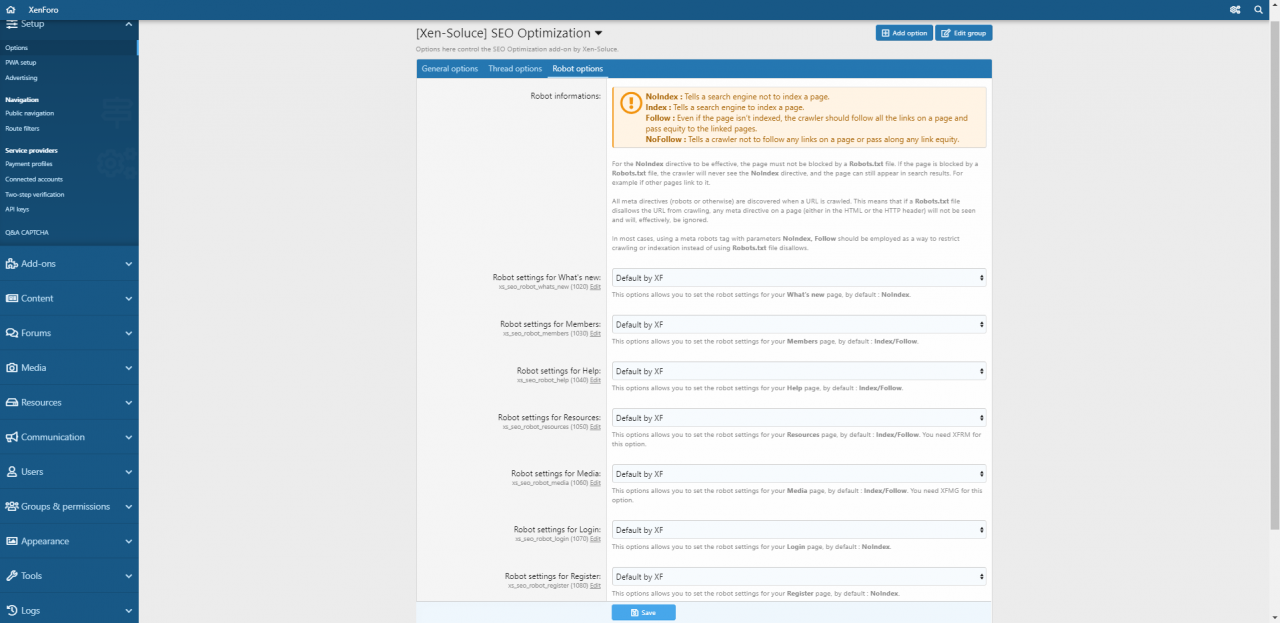
Task: Open Members robot settings dropdown
Action: click(799, 324)
